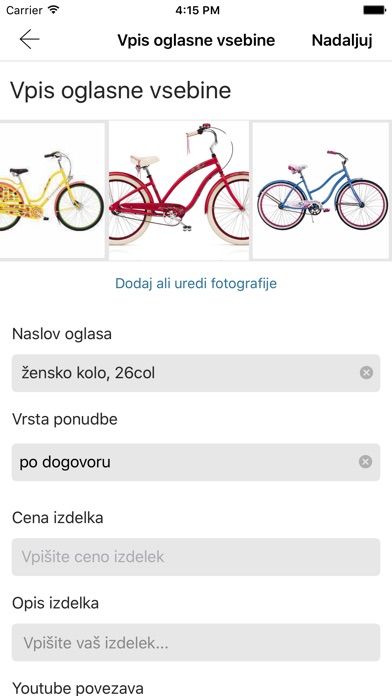Image resolution: width=392 pixels, height=696 pixels.
Task: Edit the ad title field 'žensko kolo, 26col'
Action: 196,373
